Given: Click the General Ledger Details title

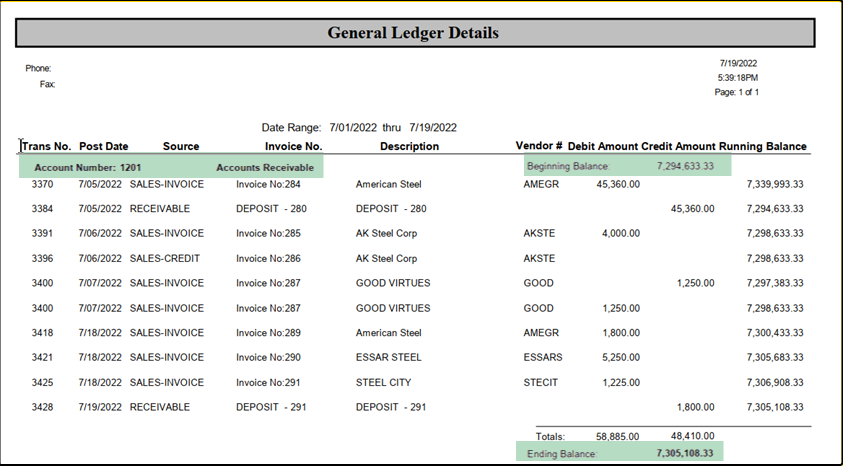Looking at the screenshot, I should [413, 33].
